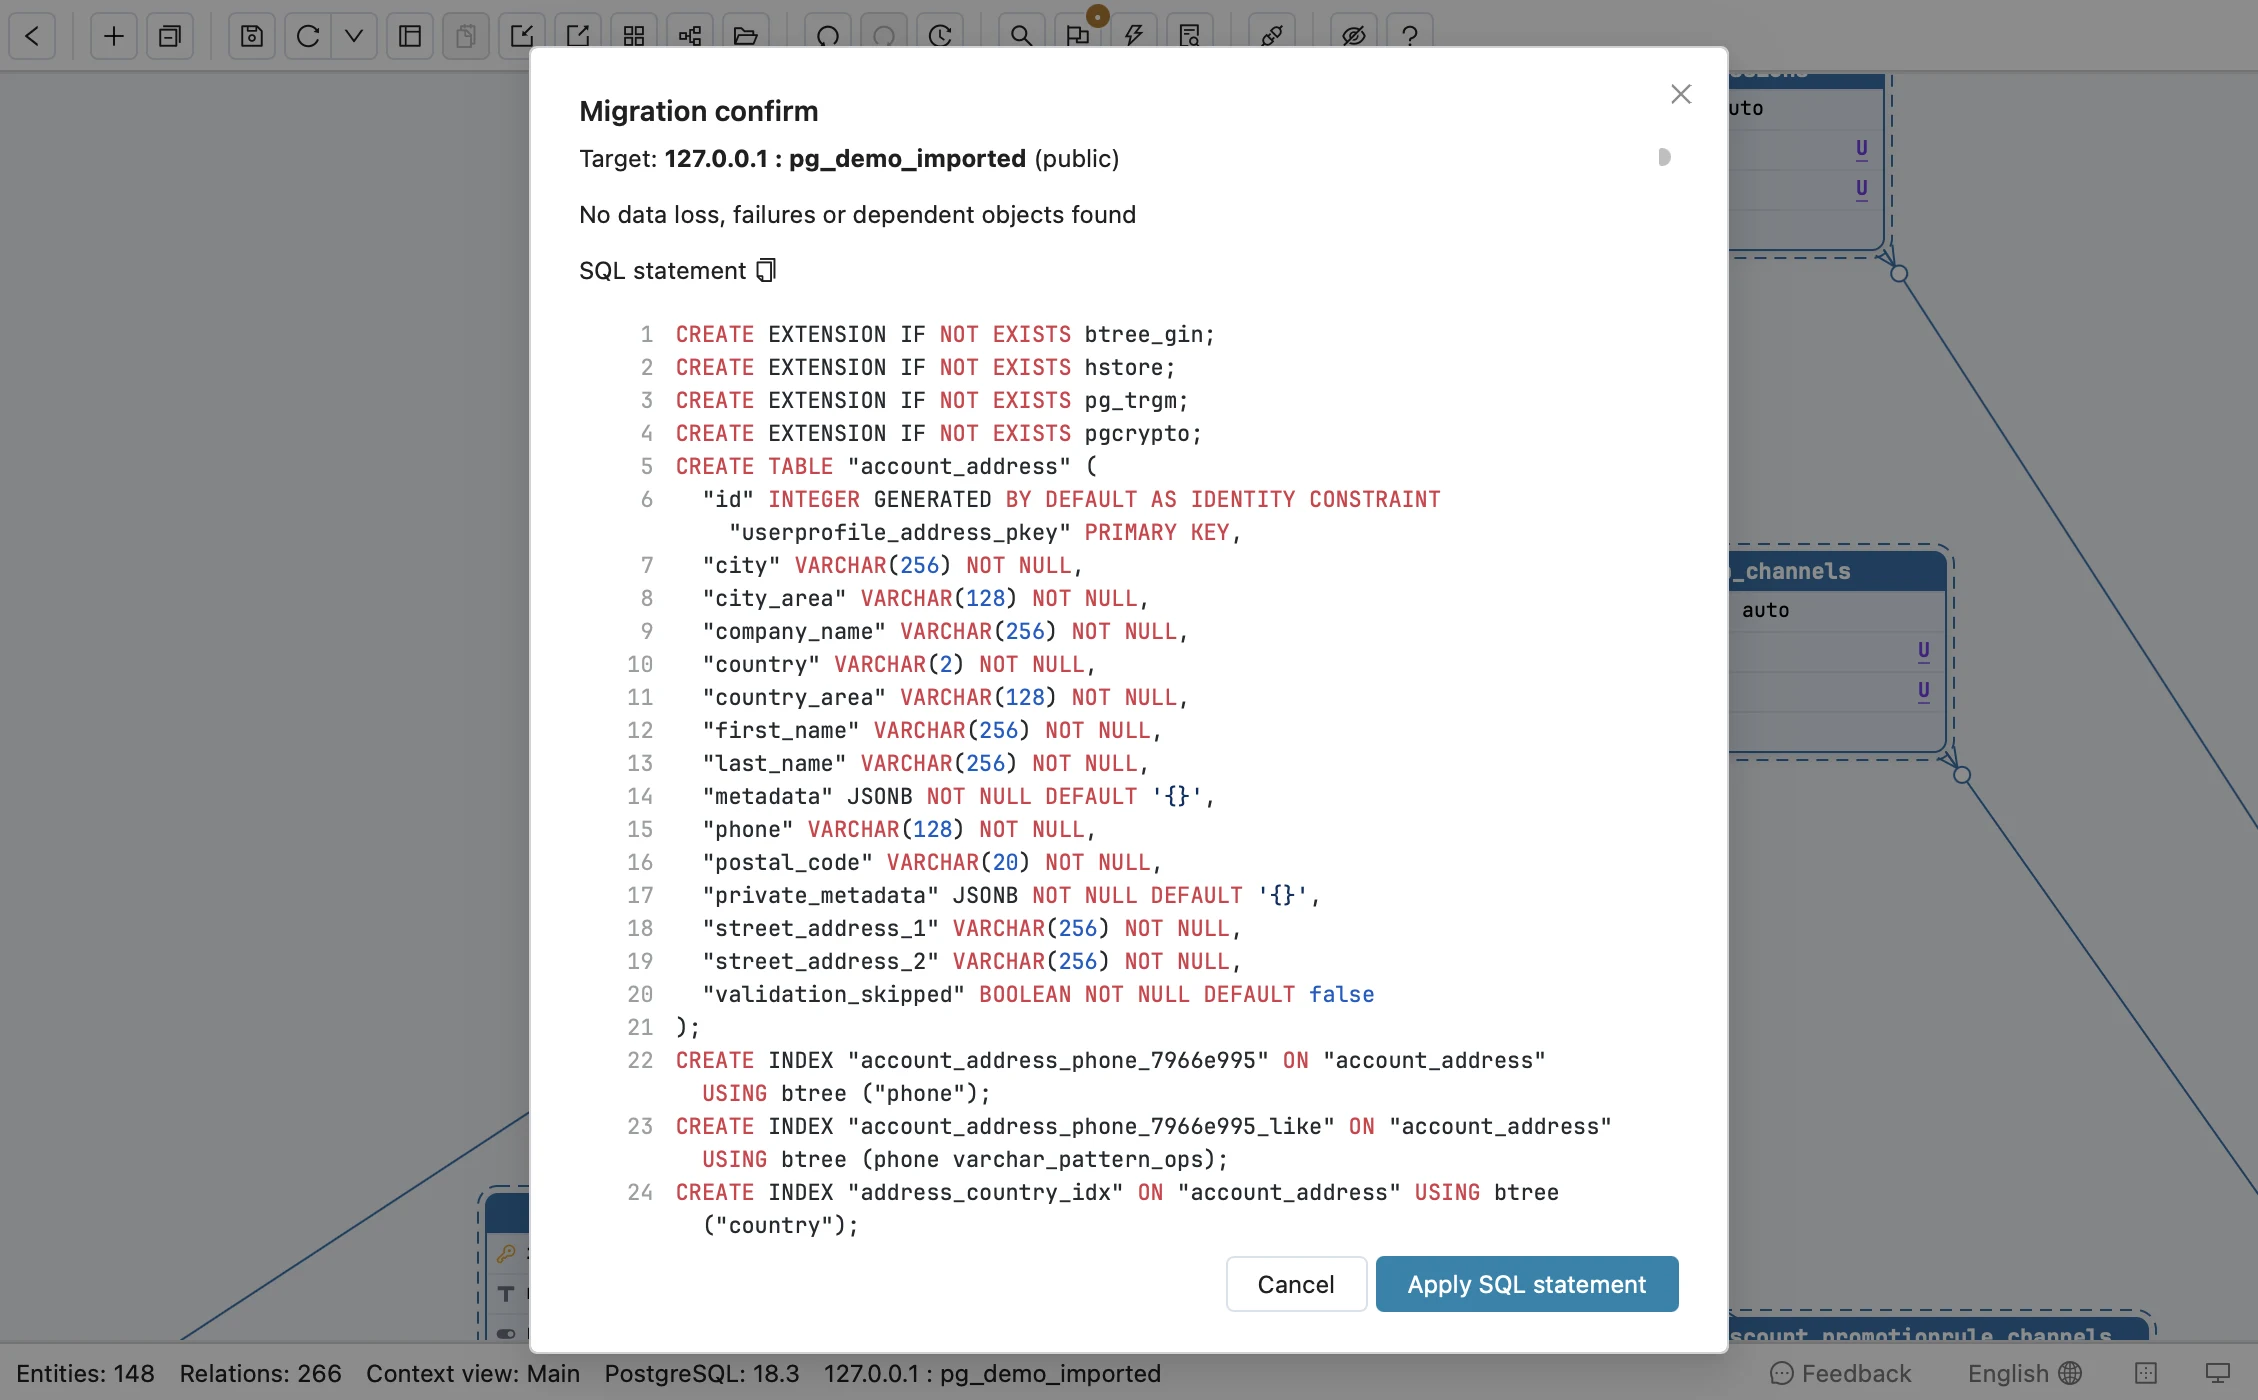Click the "validation_skipped" BOOLEAN line
Viewport: 2258px width, 1400px height.
[x=1038, y=994]
